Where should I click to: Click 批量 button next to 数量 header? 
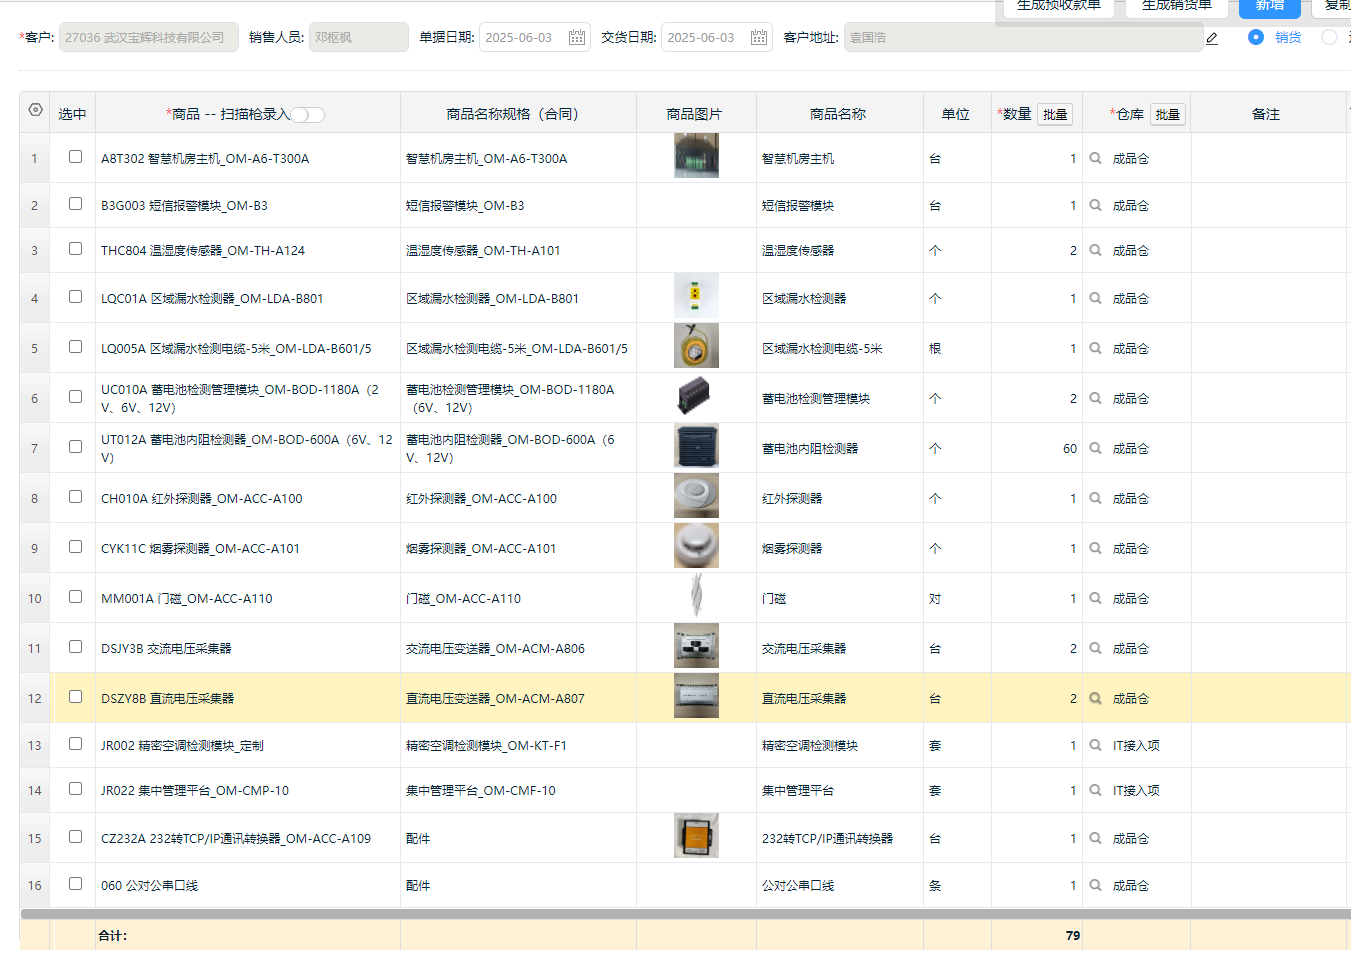pos(1055,115)
